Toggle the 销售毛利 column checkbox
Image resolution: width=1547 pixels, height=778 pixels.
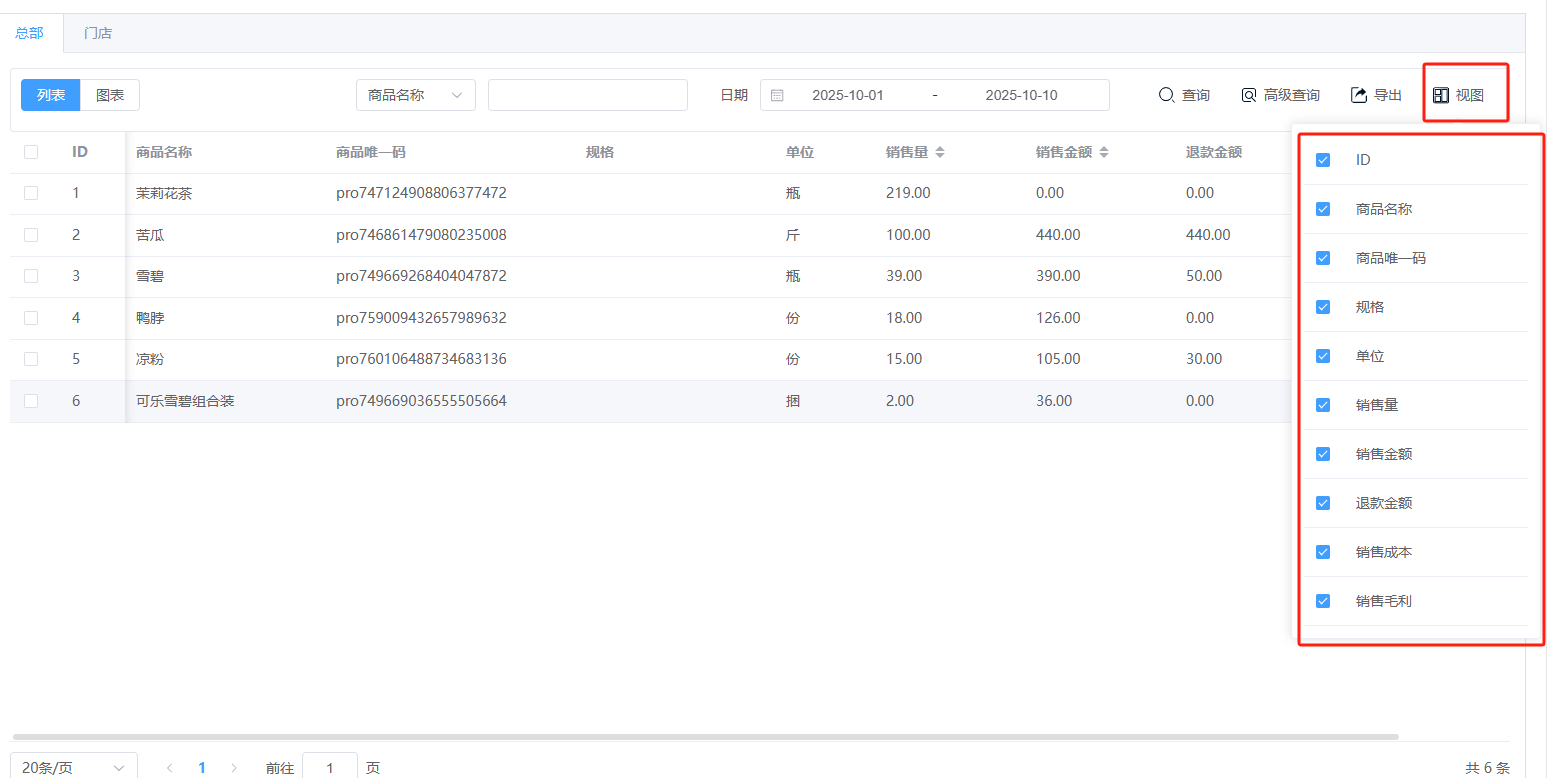[x=1323, y=601]
